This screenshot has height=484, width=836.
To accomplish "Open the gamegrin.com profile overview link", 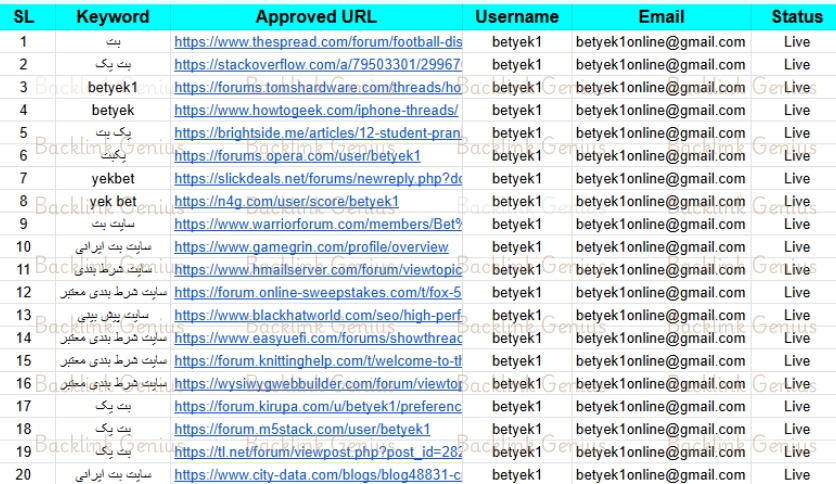I will pos(311,247).
